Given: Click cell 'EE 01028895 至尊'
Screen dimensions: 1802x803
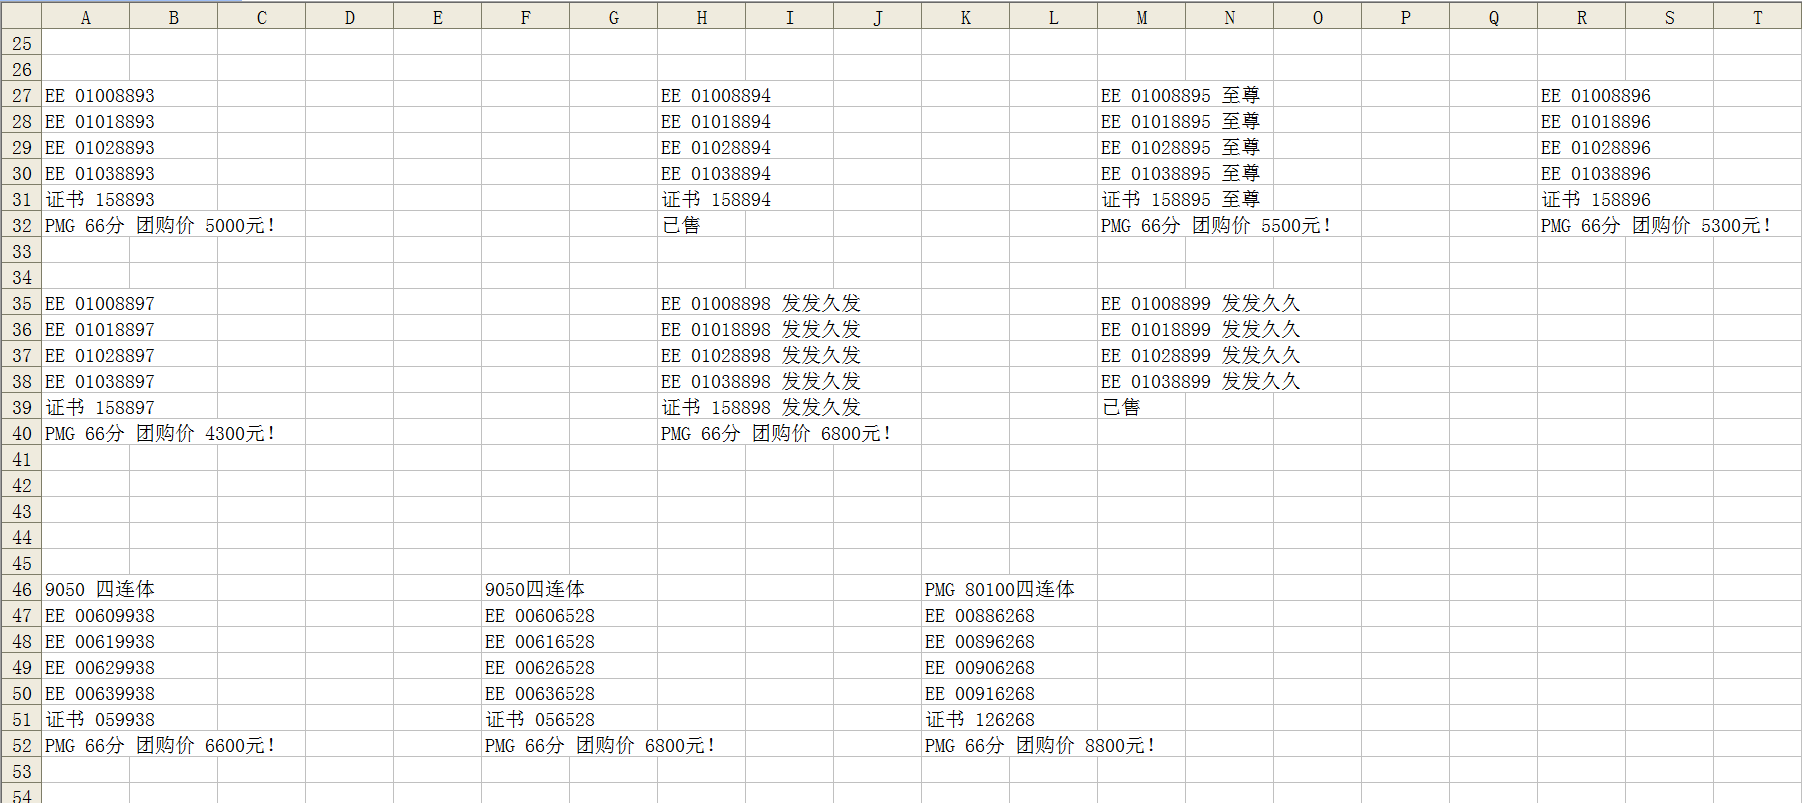Looking at the screenshot, I should tap(1180, 147).
